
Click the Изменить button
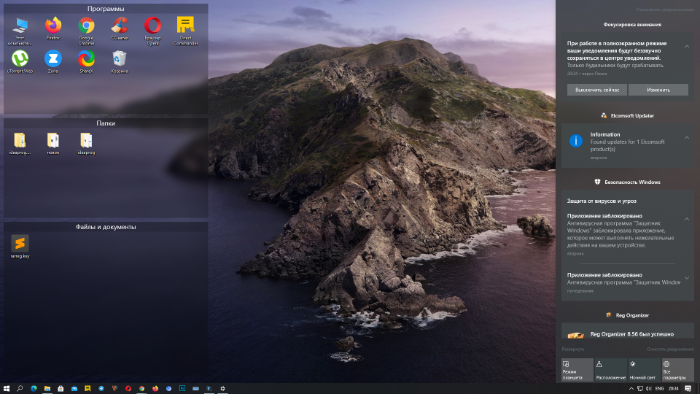[658, 90]
